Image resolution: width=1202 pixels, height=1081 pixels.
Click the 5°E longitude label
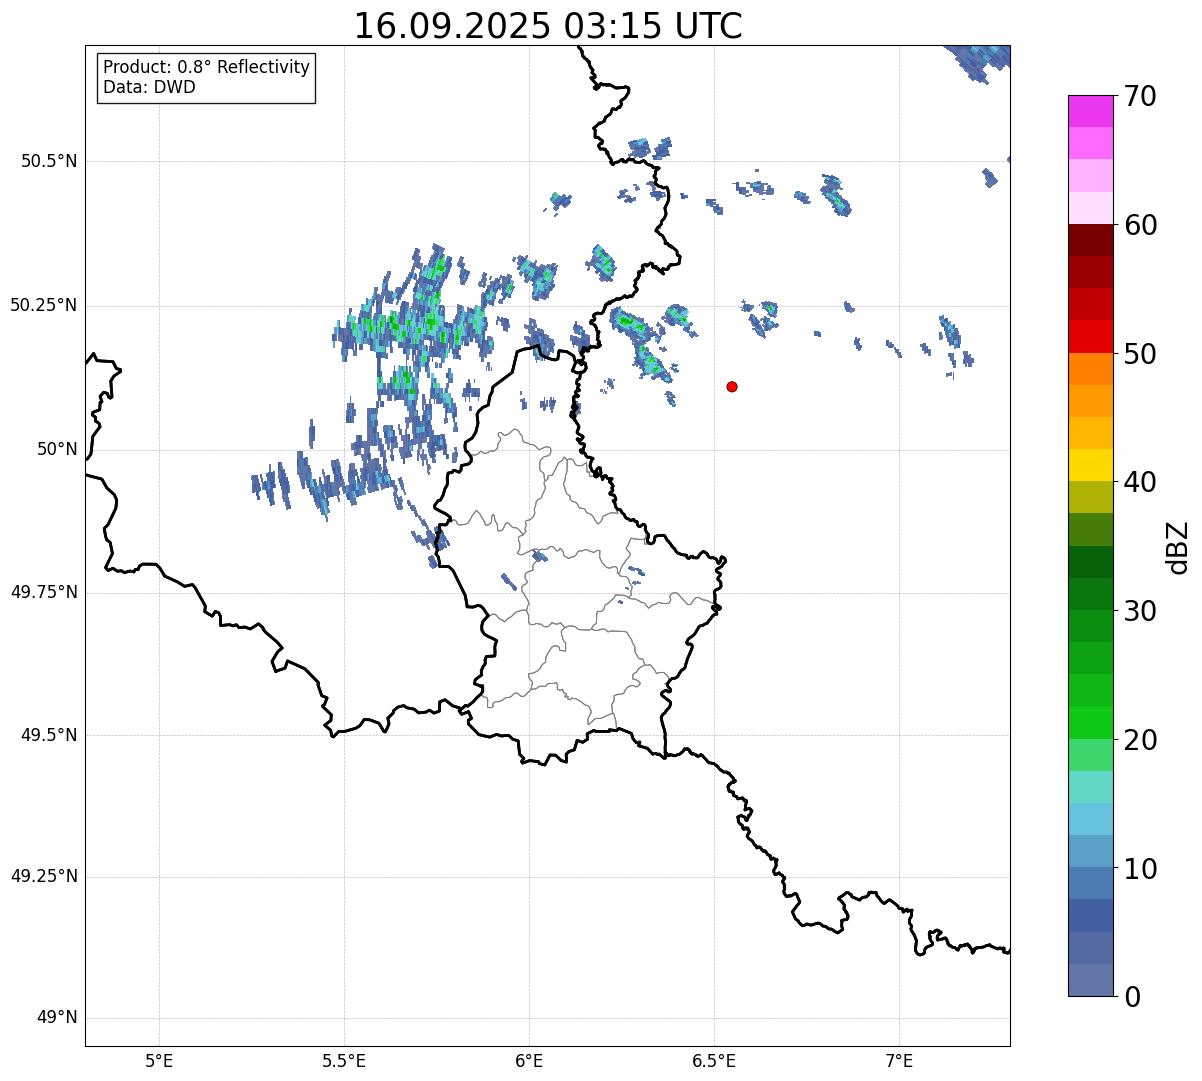point(159,1061)
